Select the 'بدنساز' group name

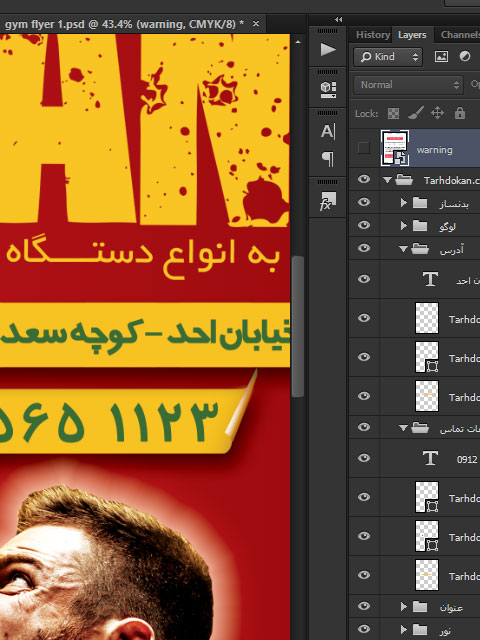pyautogui.click(x=454, y=204)
